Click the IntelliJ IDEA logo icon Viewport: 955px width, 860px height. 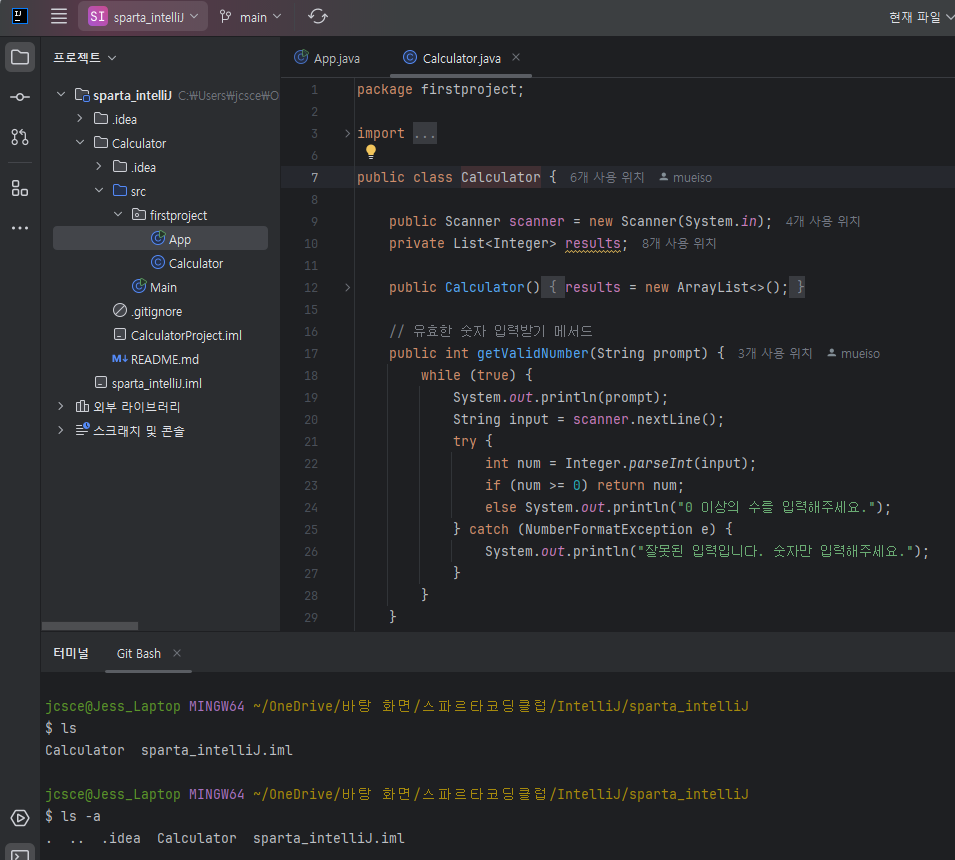coord(20,16)
